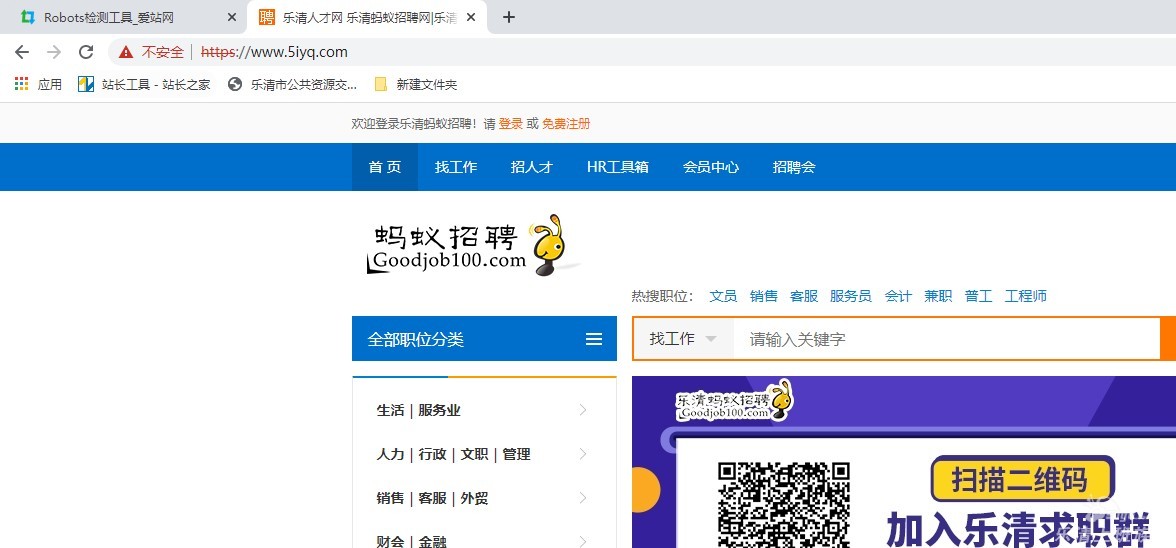Open the 新建文件夹 bookmark folder
This screenshot has width=1176, height=548.
coord(416,84)
